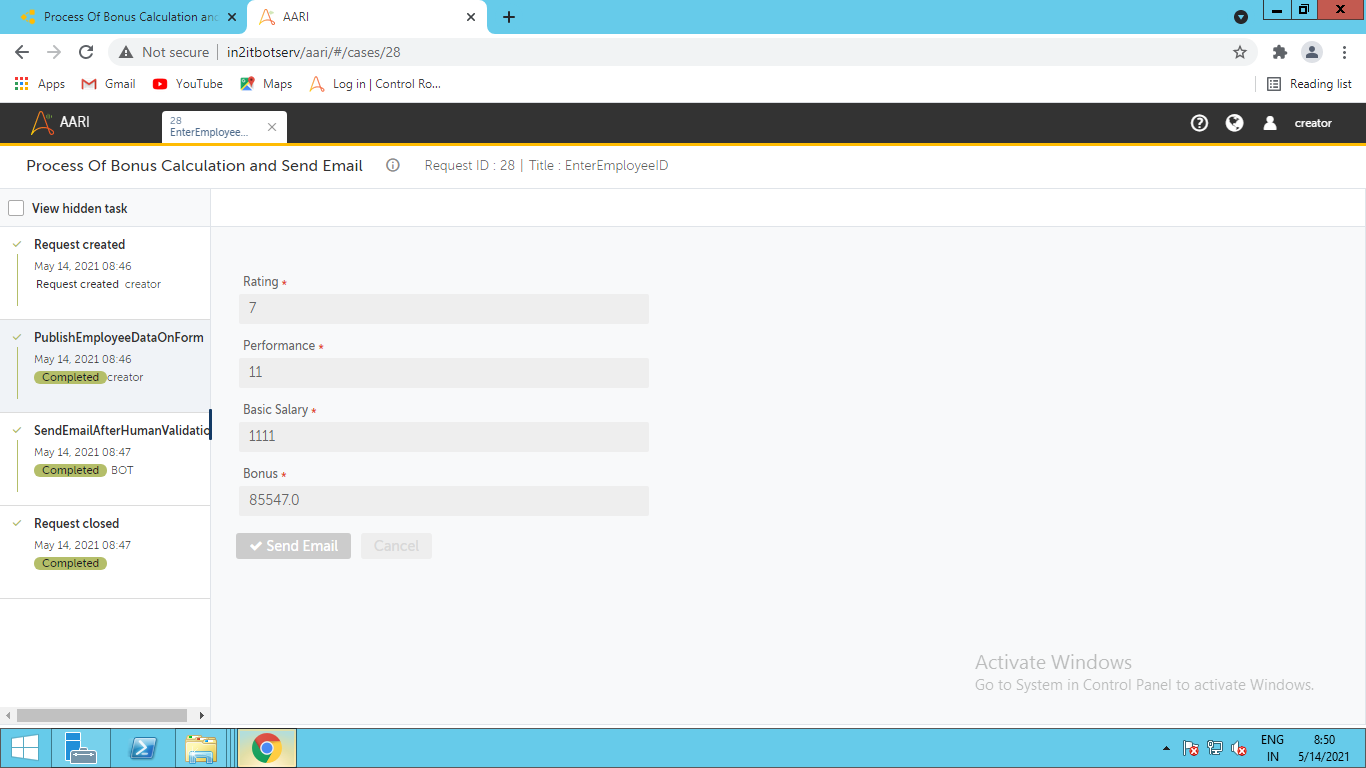Click the Request ID : 28 text
Viewport: 1366px width, 768px height.
coord(470,165)
